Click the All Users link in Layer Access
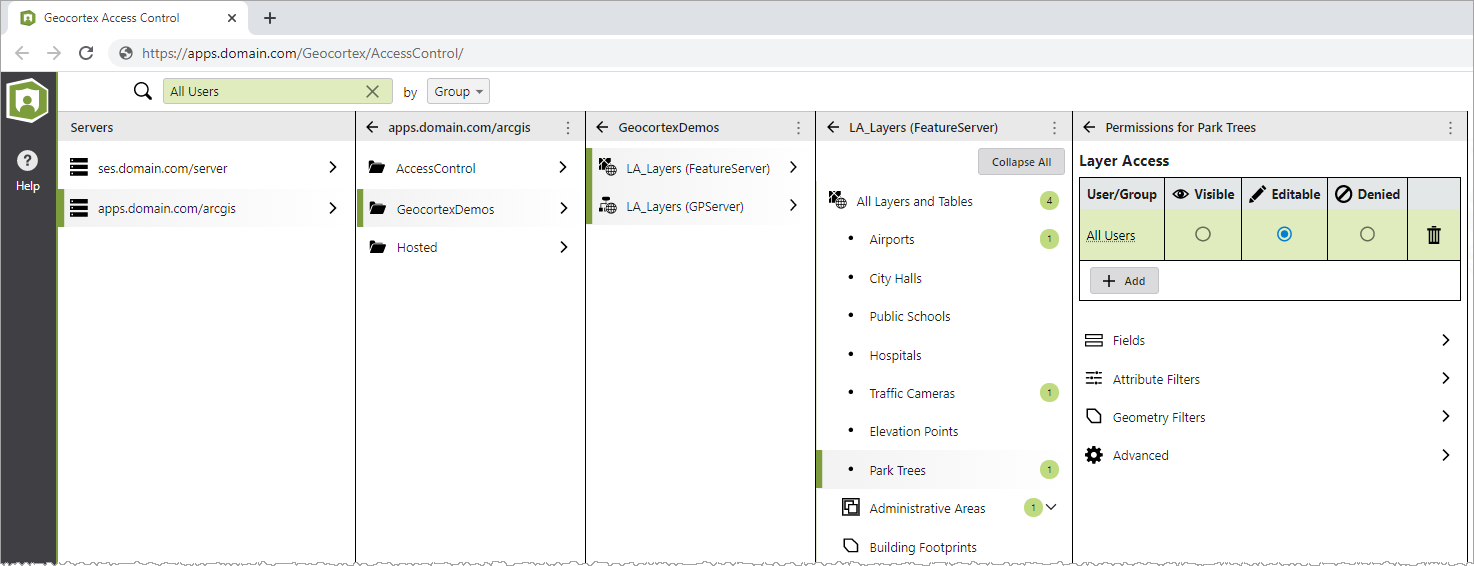Viewport: 1474px width, 566px height. [x=1111, y=236]
